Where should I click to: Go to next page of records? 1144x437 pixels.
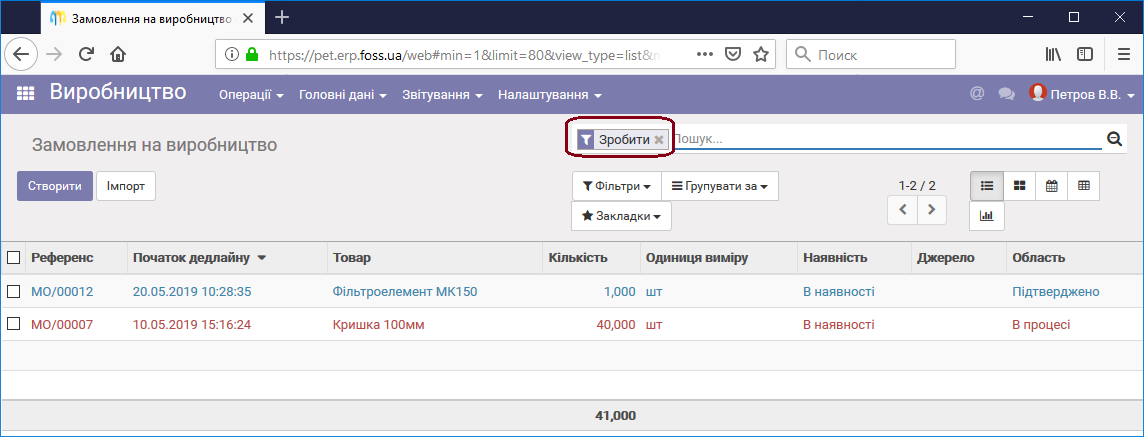[932, 210]
